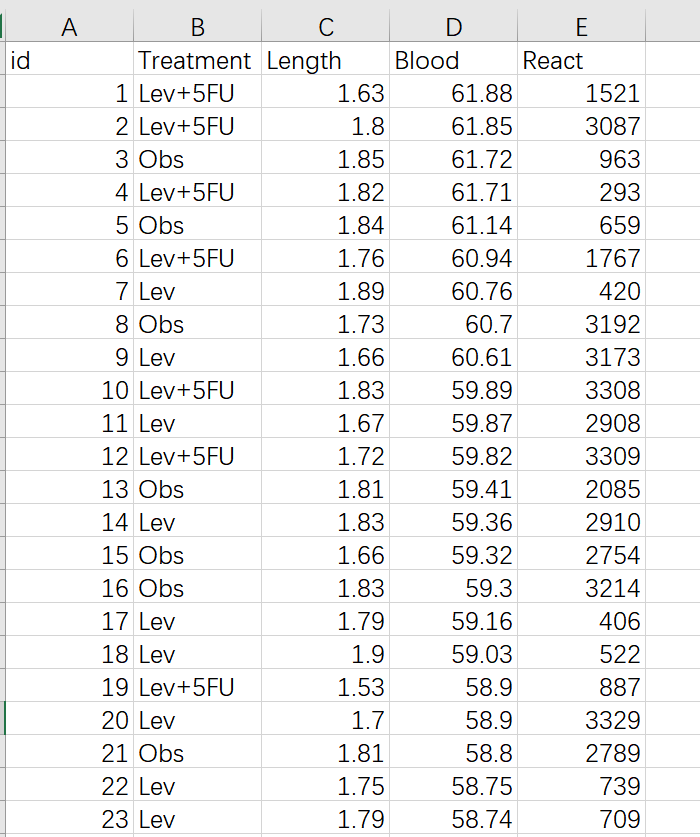700x837 pixels.
Task: Select the "React" header cell
Action: 553,60
